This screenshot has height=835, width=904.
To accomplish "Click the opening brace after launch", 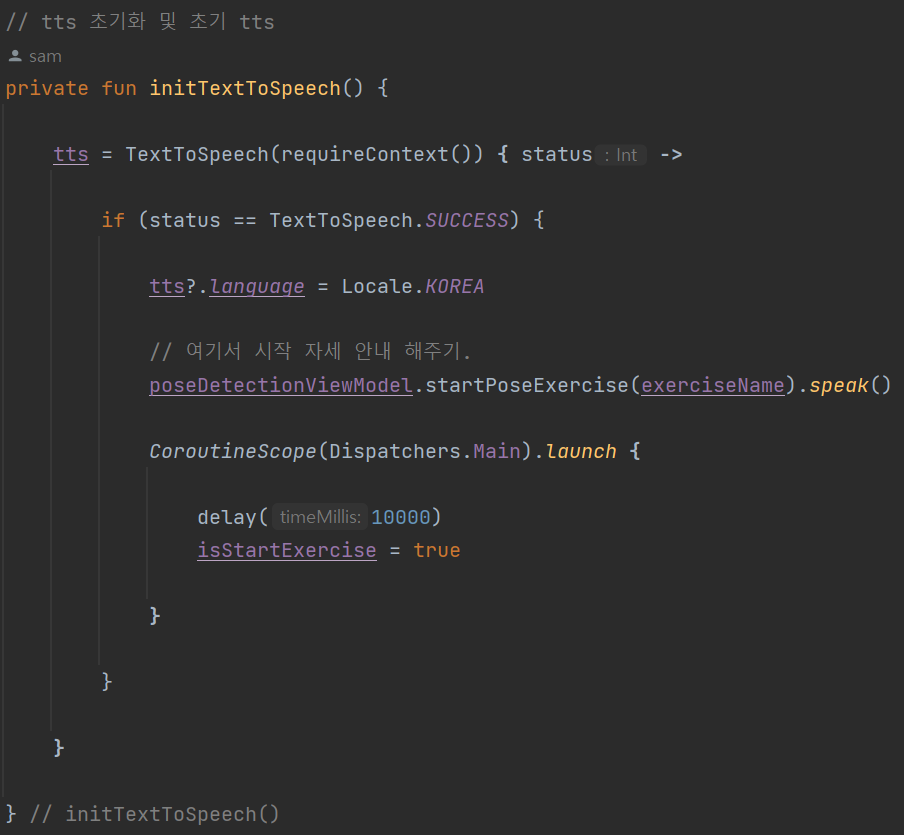I will (635, 451).
